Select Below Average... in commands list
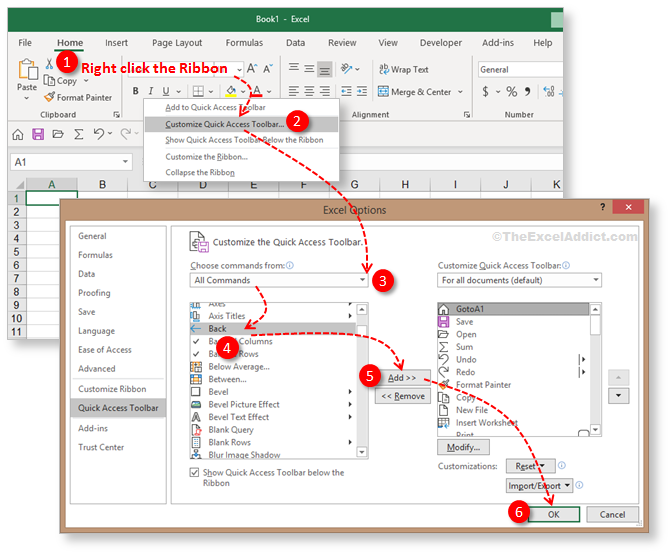Image resolution: width=670 pixels, height=554 pixels. (x=273, y=366)
